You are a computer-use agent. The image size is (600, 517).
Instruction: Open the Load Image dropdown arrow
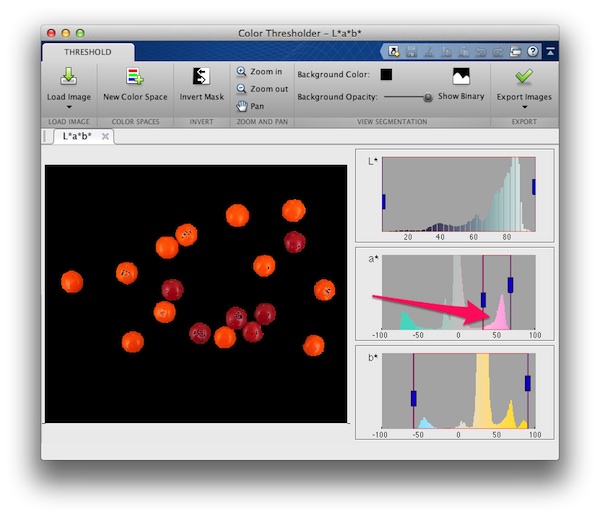[x=69, y=107]
